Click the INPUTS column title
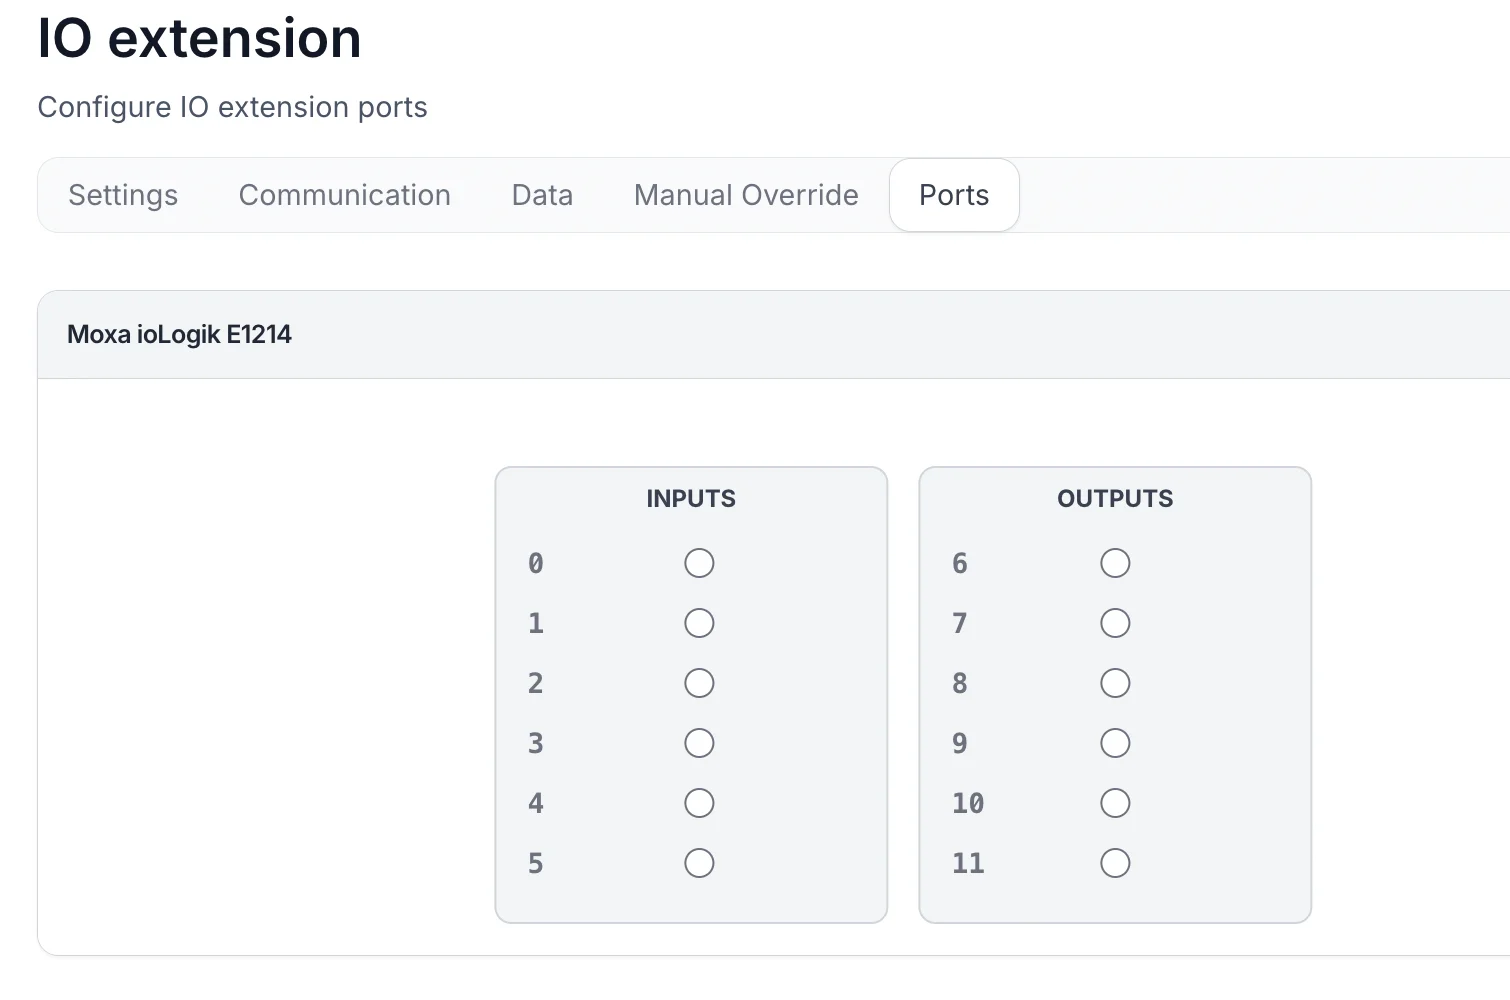This screenshot has height=1000, width=1510. pos(691,498)
